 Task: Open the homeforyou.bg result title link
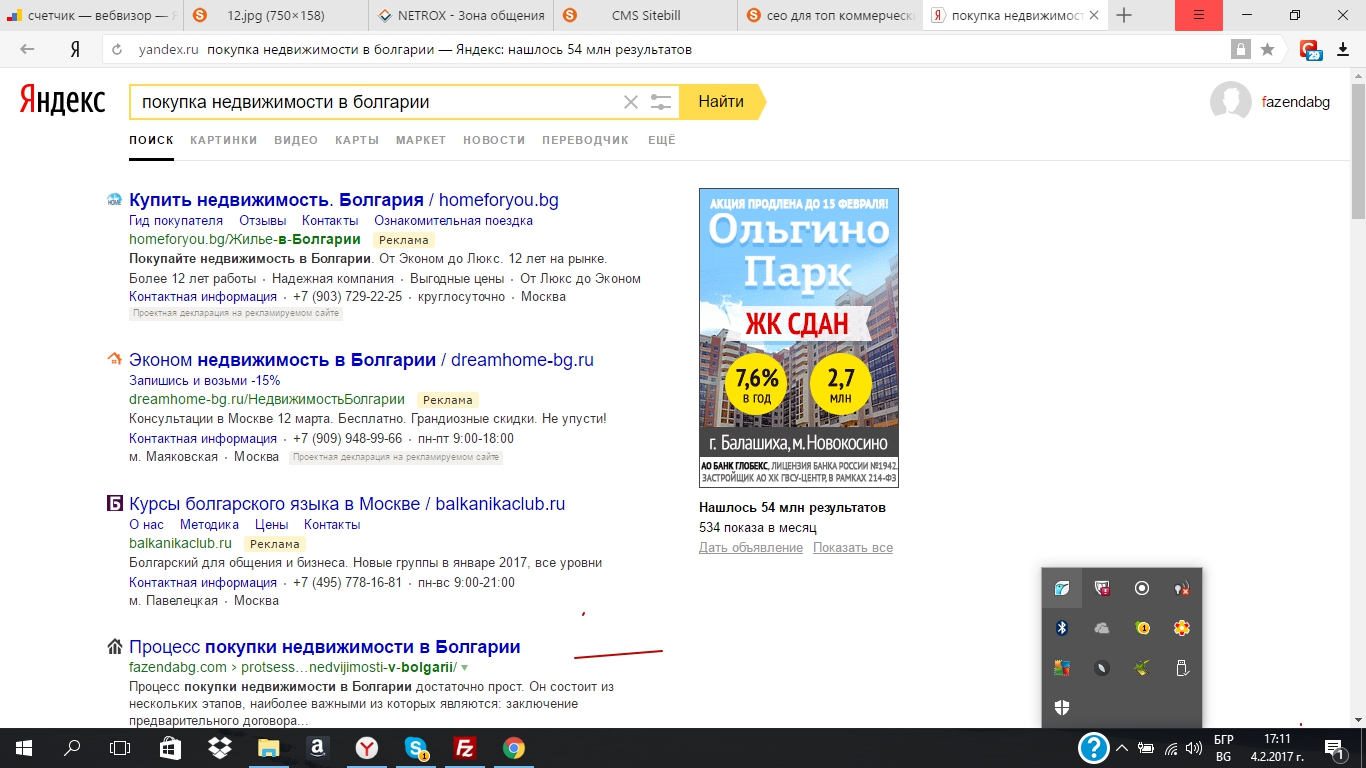344,200
